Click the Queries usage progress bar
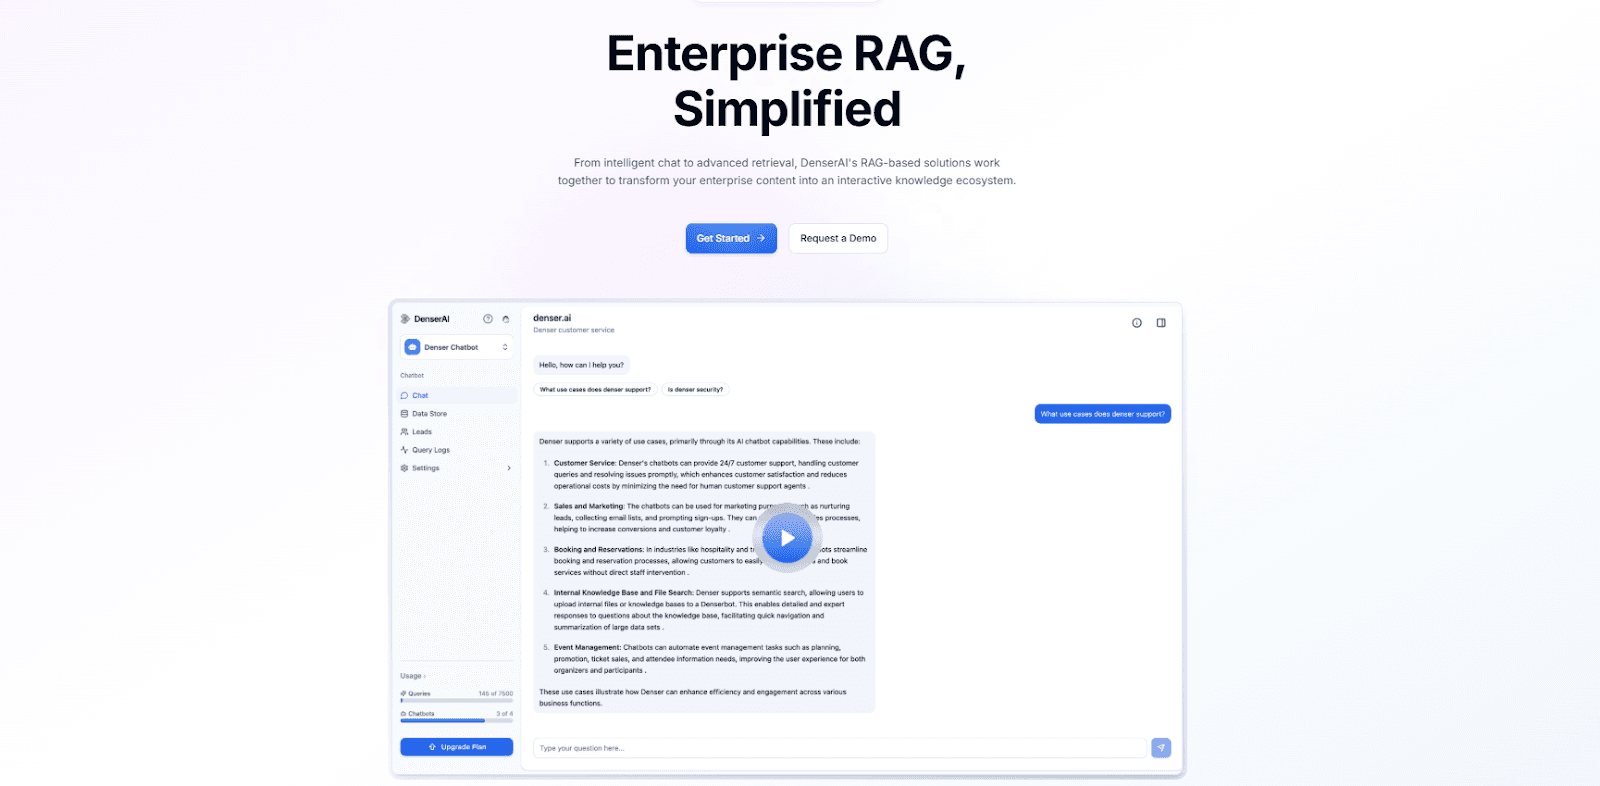The width and height of the screenshot is (1600, 786). click(x=457, y=700)
